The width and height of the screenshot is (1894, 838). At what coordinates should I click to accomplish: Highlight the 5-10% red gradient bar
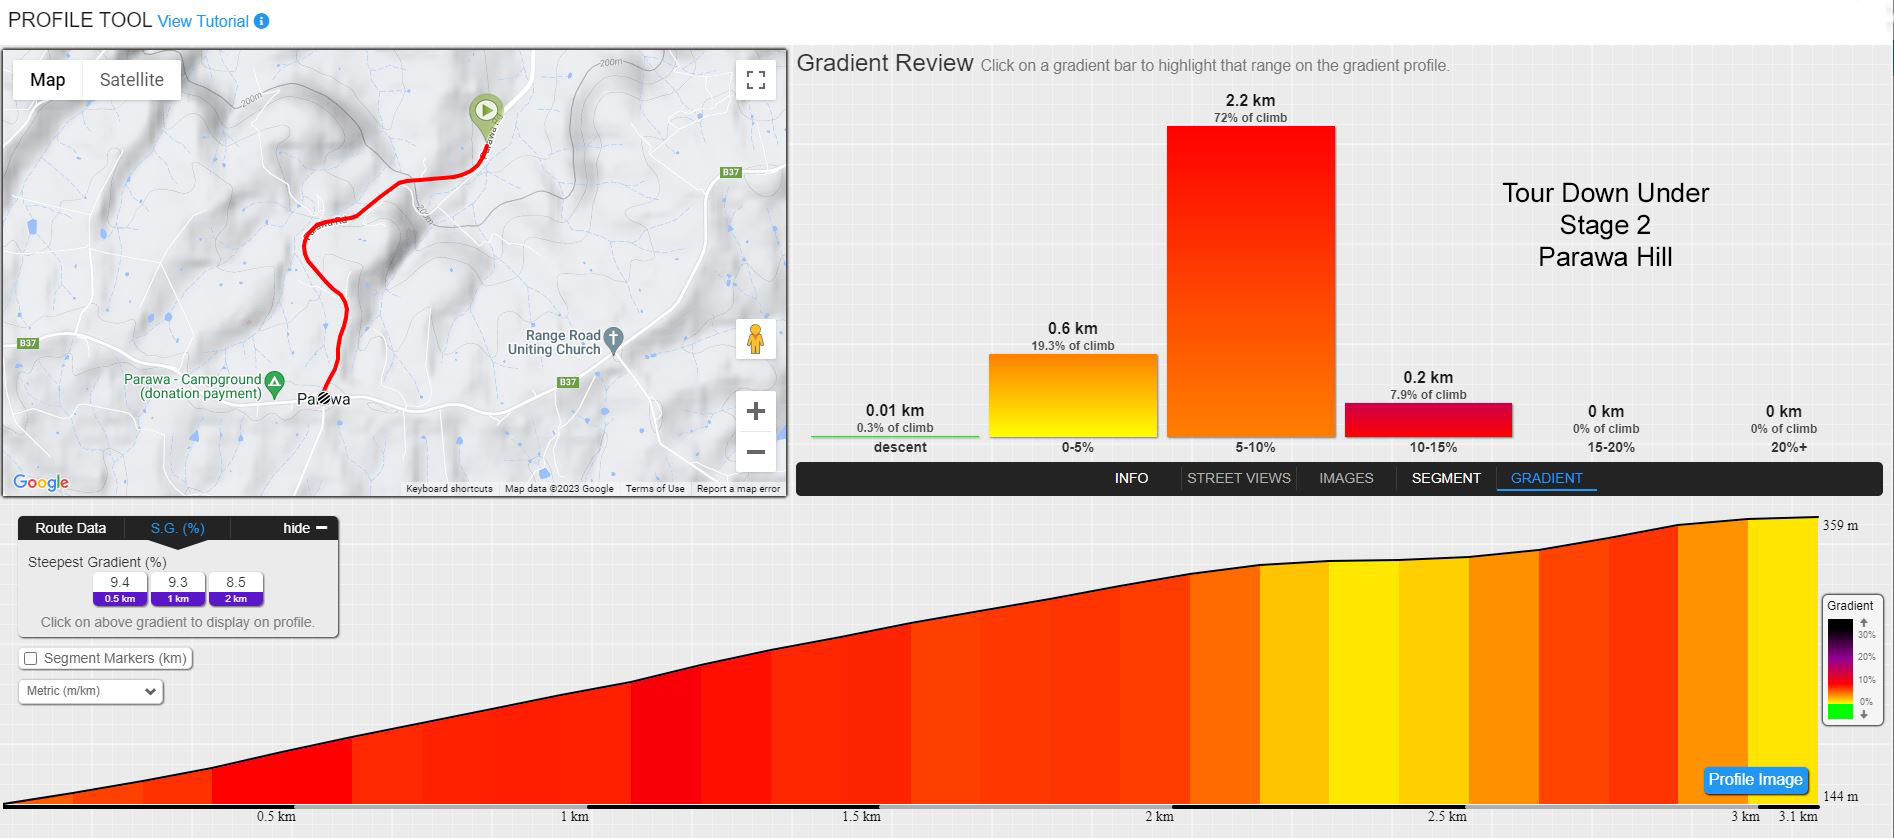(x=1250, y=281)
